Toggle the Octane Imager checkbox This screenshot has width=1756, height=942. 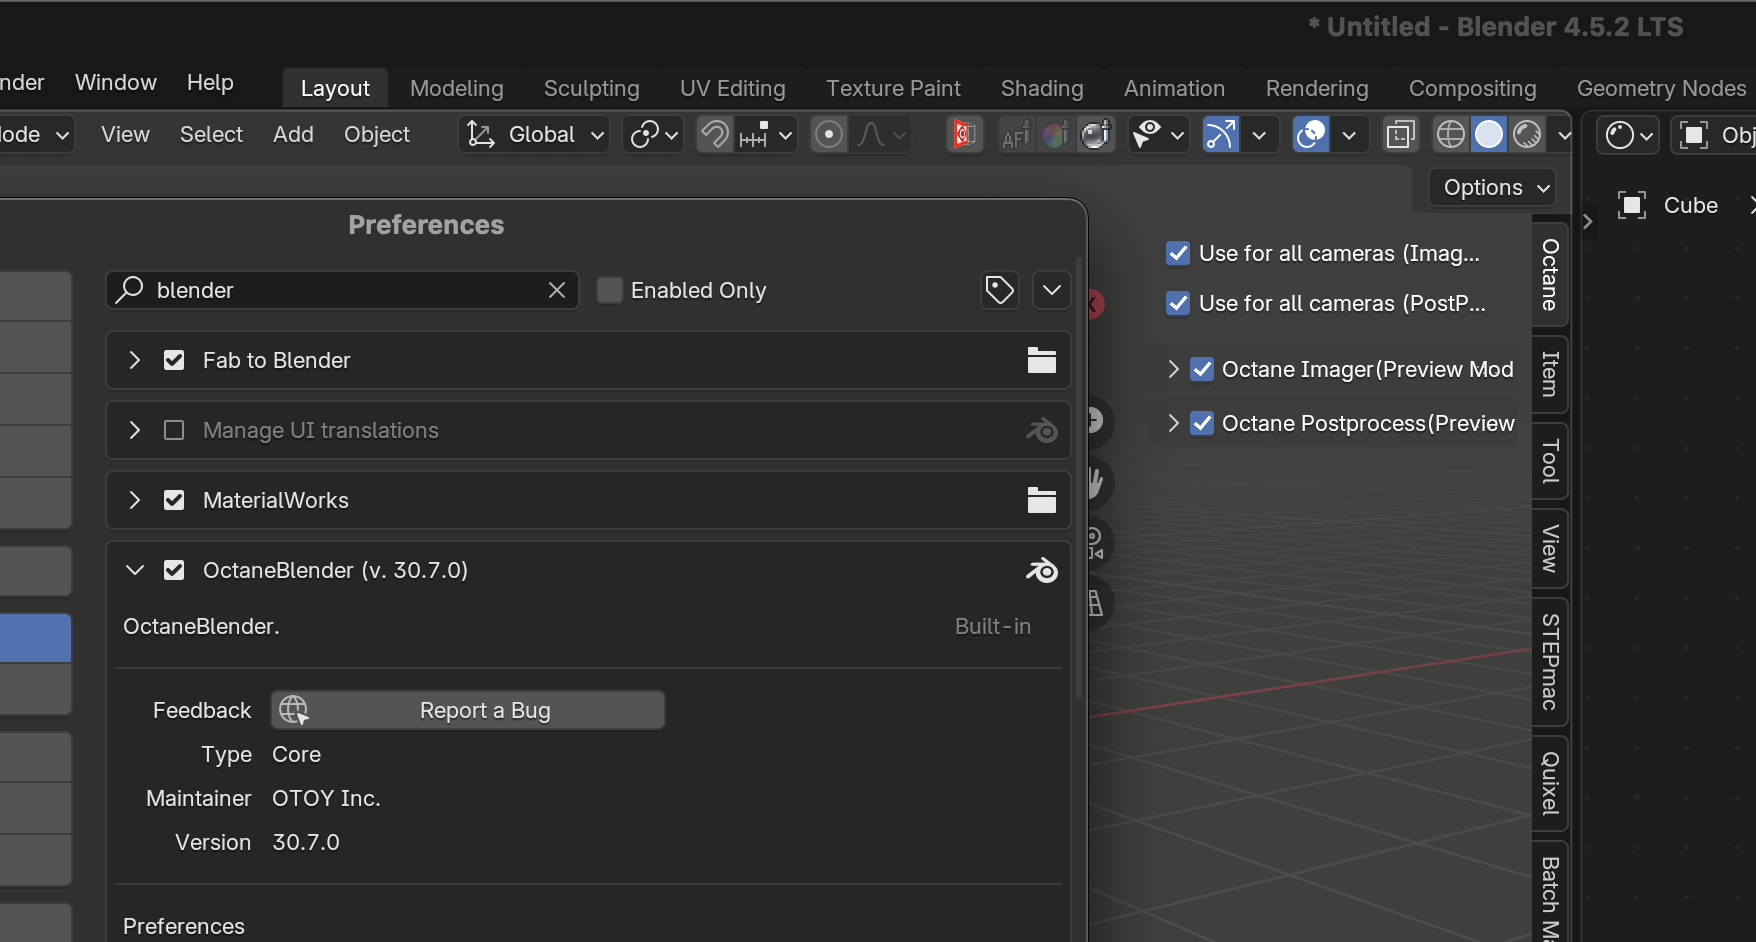(x=1202, y=369)
